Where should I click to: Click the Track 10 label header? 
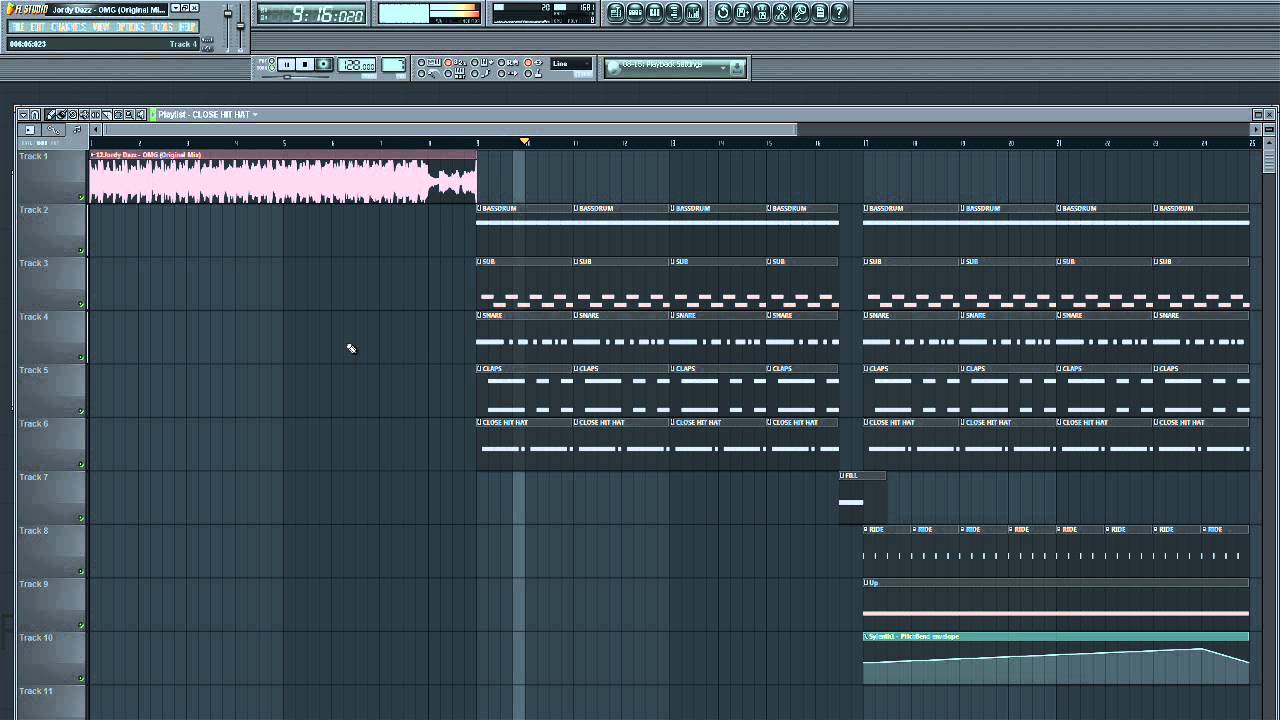coord(35,637)
